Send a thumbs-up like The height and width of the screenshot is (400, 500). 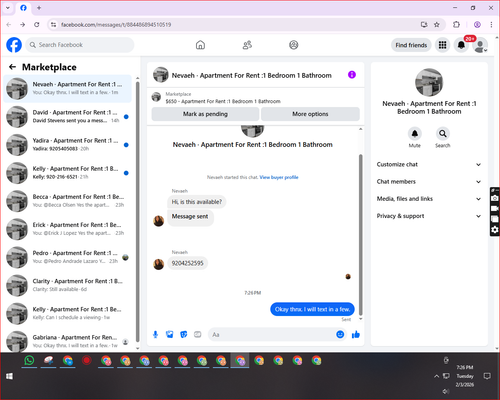[x=356, y=334]
